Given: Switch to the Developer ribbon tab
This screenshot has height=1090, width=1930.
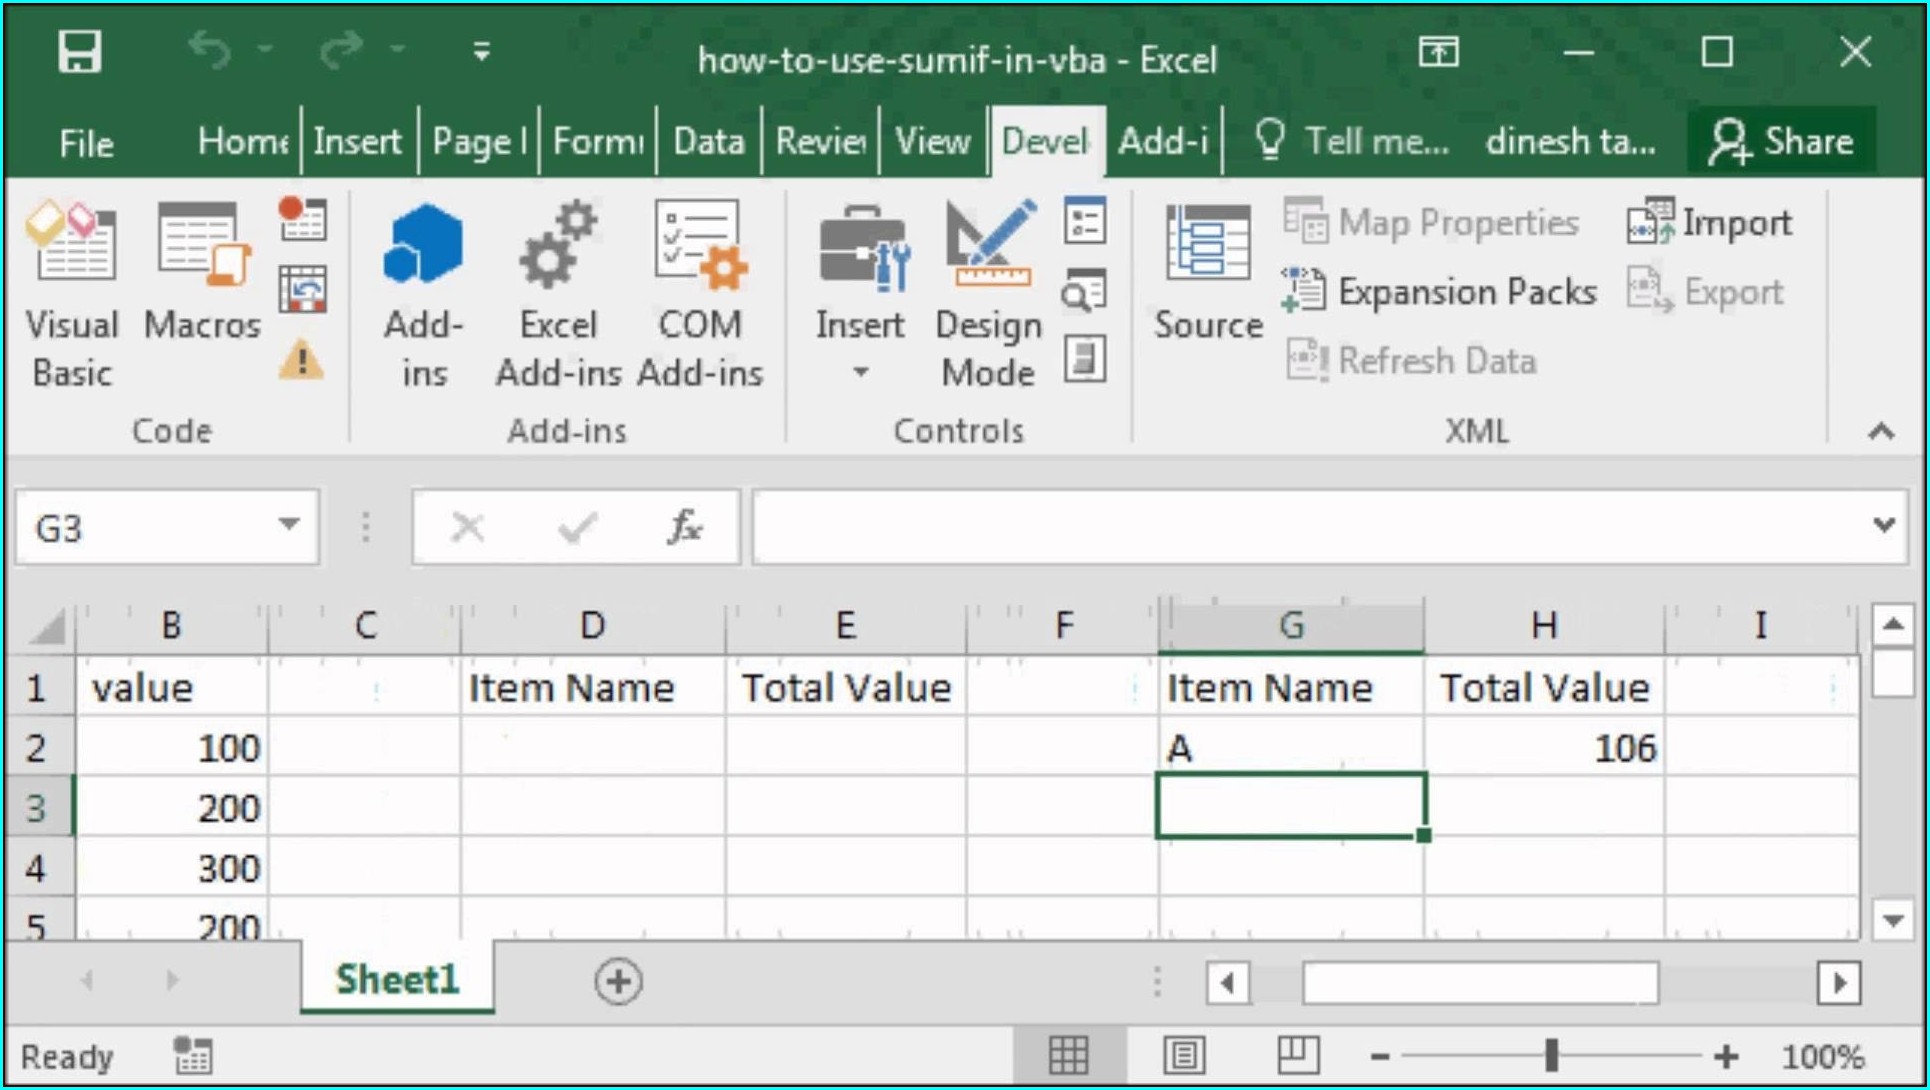Looking at the screenshot, I should coord(1045,141).
